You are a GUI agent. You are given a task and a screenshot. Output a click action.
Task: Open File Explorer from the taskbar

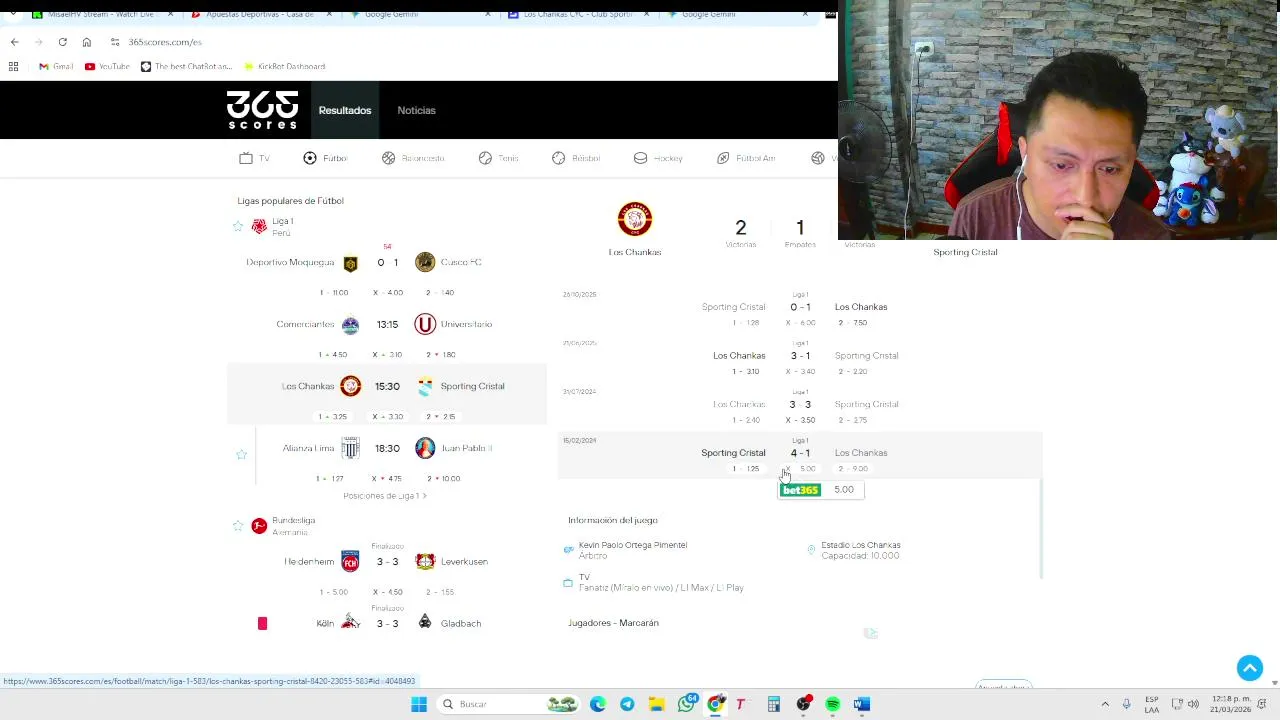point(656,704)
